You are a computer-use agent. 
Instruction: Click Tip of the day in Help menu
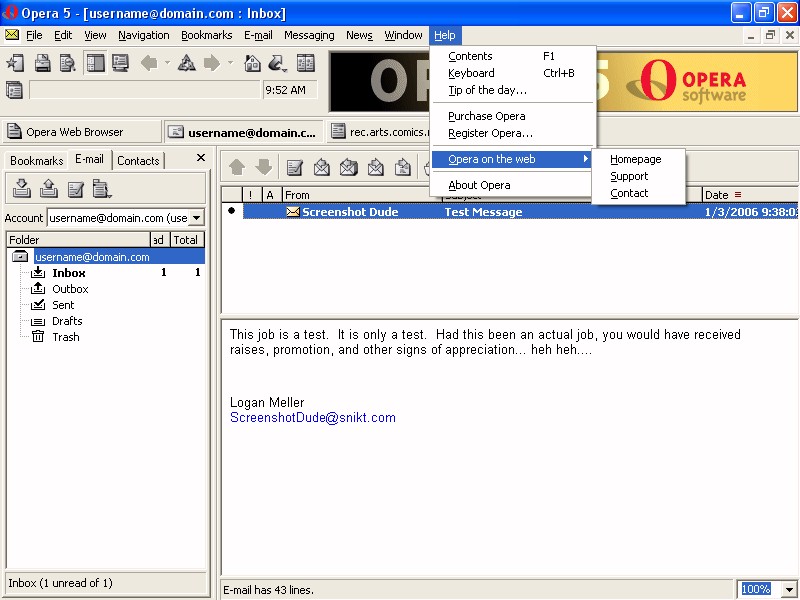click(x=513, y=90)
